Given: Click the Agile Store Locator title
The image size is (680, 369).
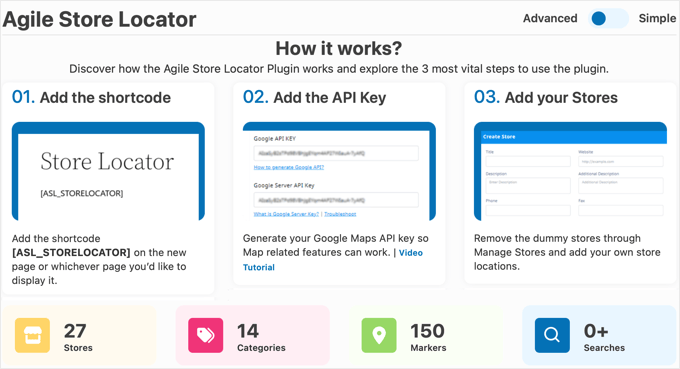Looking at the screenshot, I should [99, 20].
